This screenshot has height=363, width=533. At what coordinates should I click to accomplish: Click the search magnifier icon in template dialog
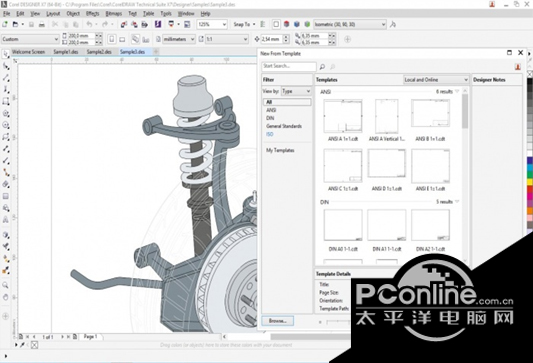[x=322, y=67]
